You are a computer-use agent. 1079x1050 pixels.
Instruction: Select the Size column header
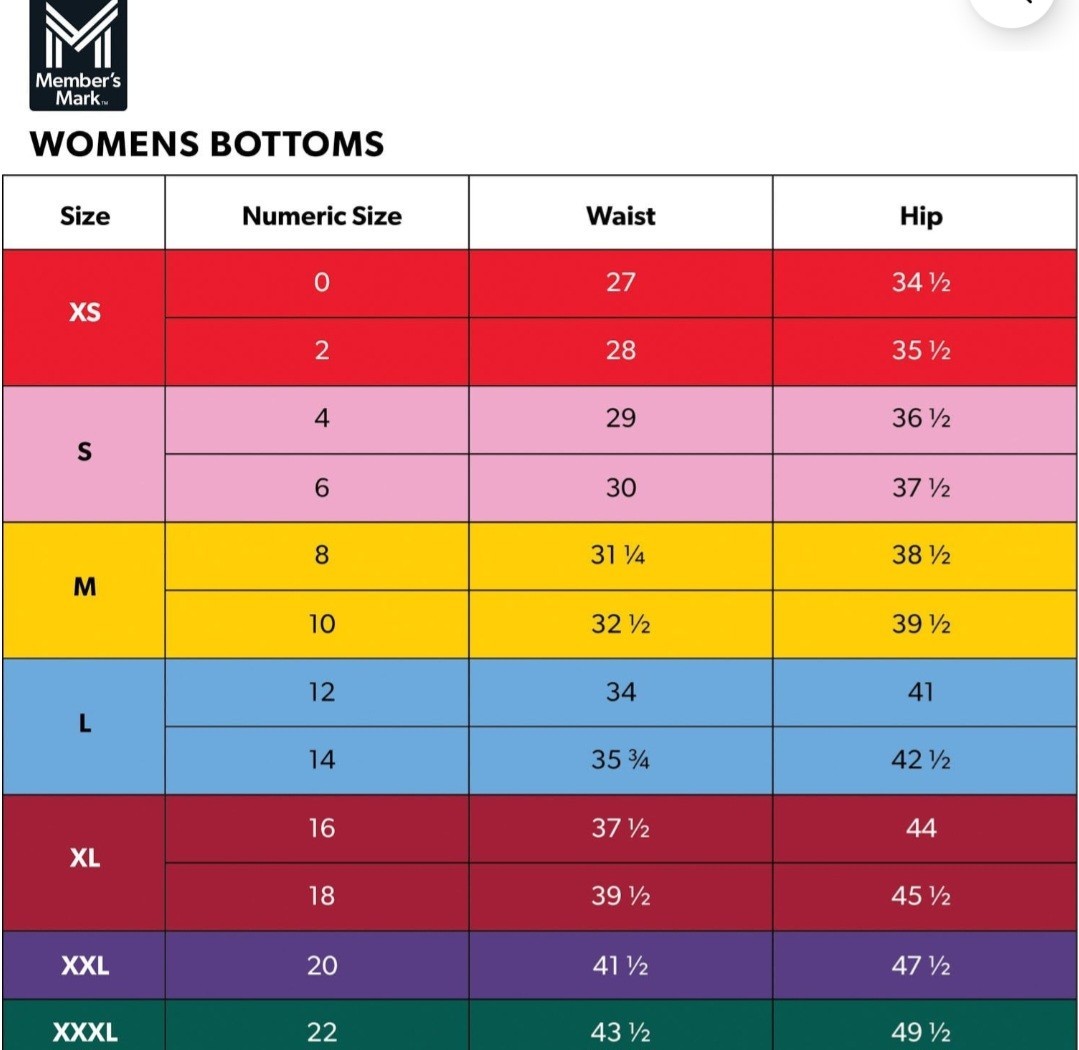pyautogui.click(x=85, y=216)
